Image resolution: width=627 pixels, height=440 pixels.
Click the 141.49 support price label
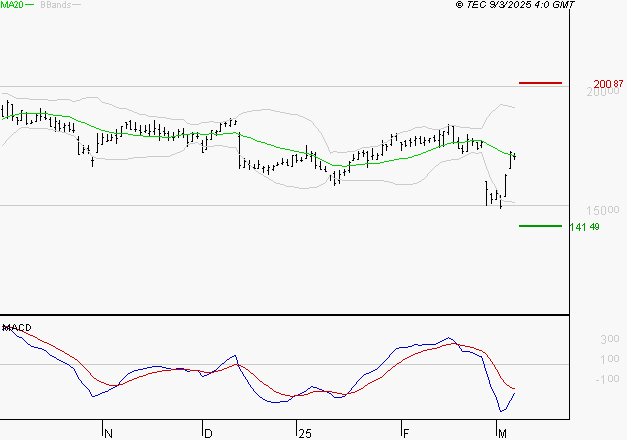584,227
